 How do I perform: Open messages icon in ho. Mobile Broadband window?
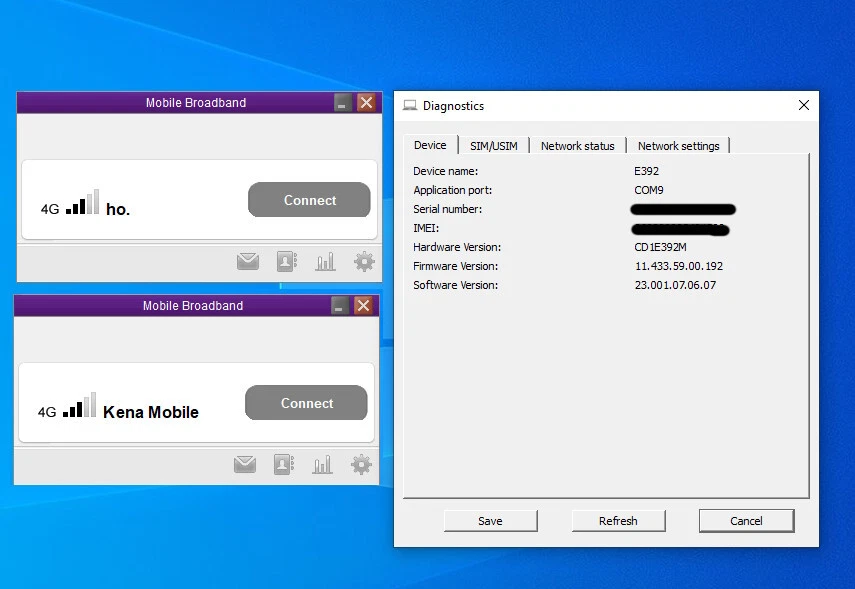(x=248, y=262)
